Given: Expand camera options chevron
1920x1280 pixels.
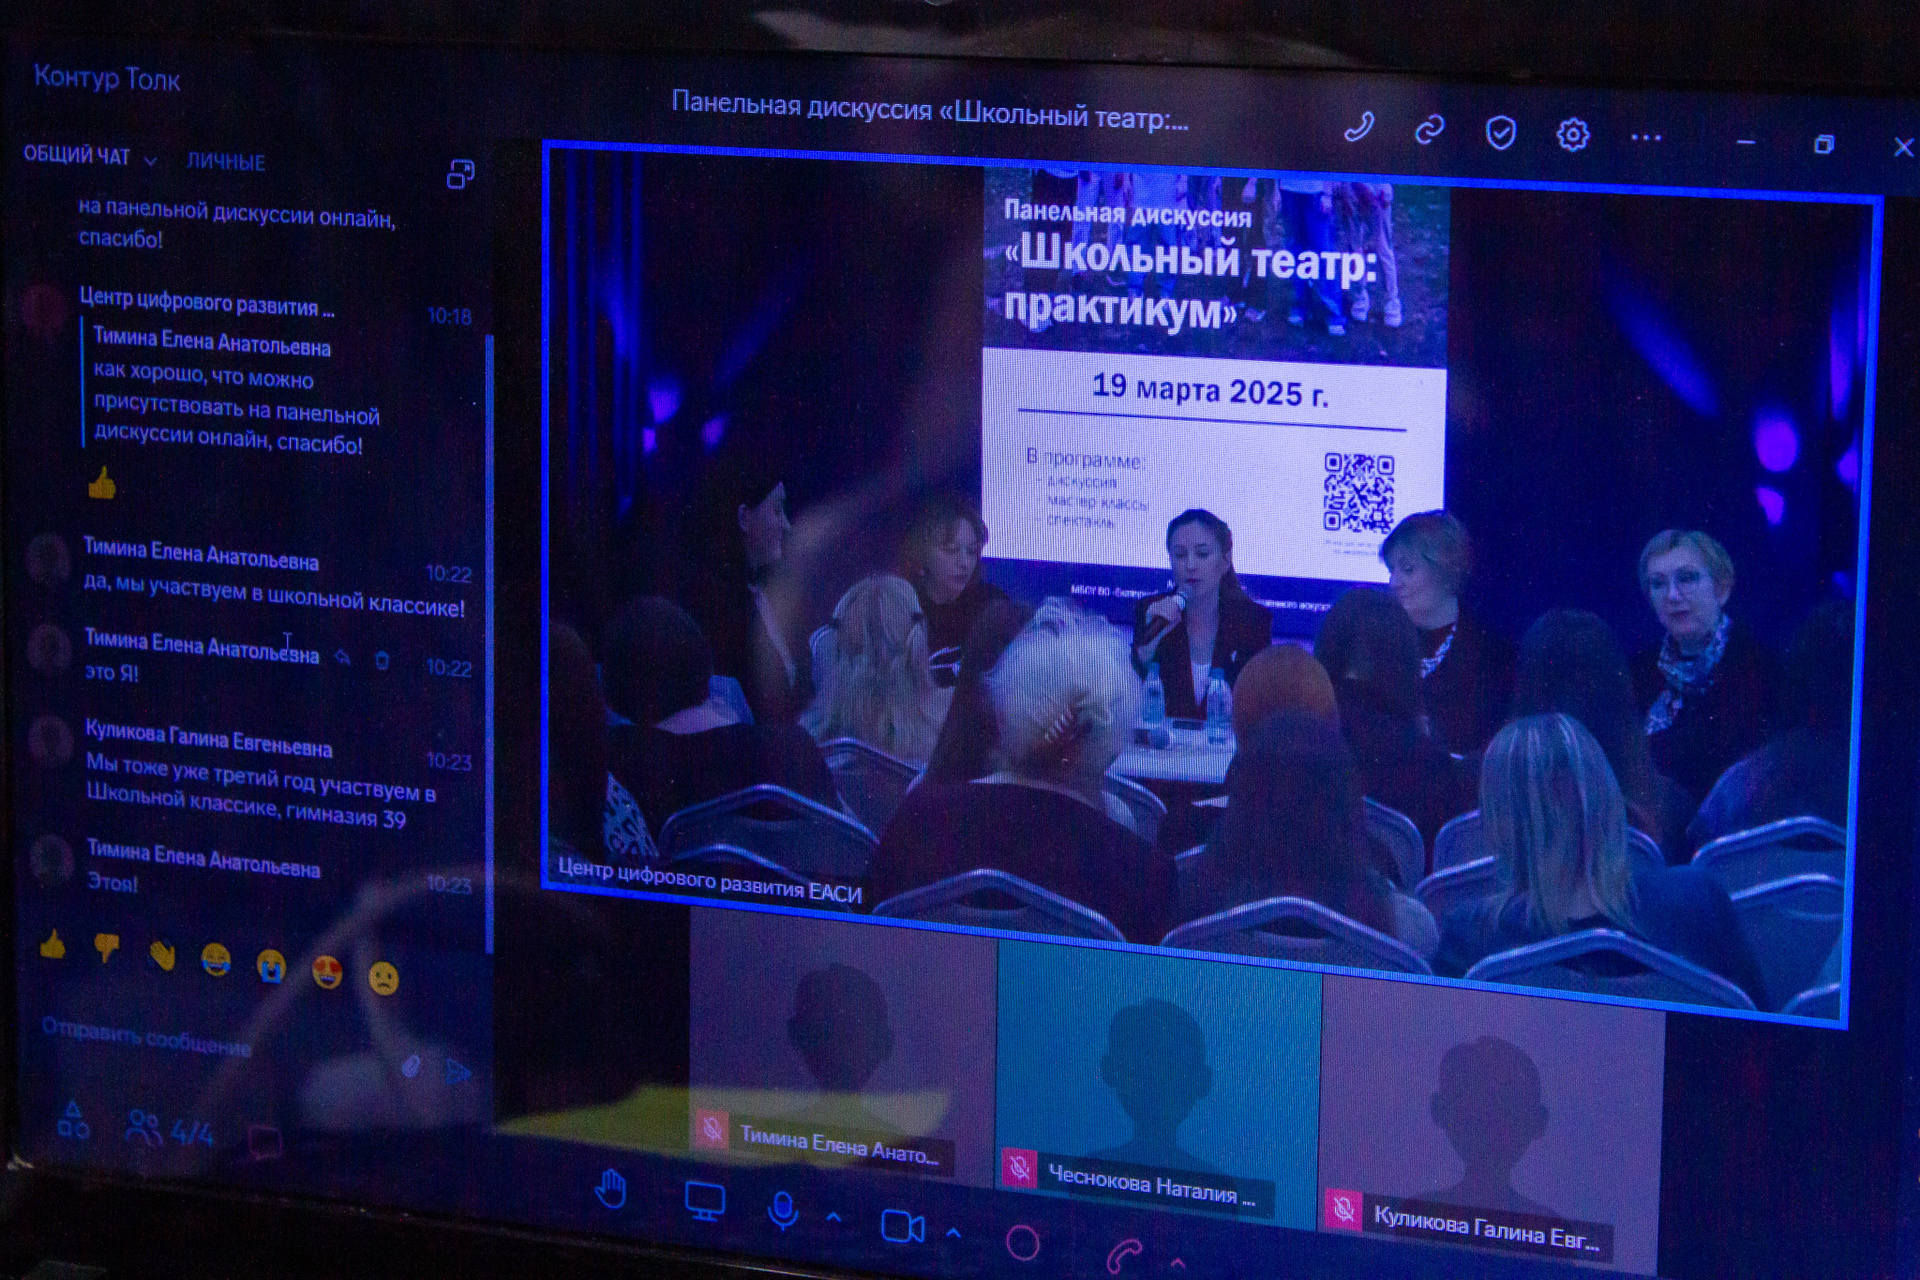Looking at the screenshot, I should click(x=954, y=1233).
